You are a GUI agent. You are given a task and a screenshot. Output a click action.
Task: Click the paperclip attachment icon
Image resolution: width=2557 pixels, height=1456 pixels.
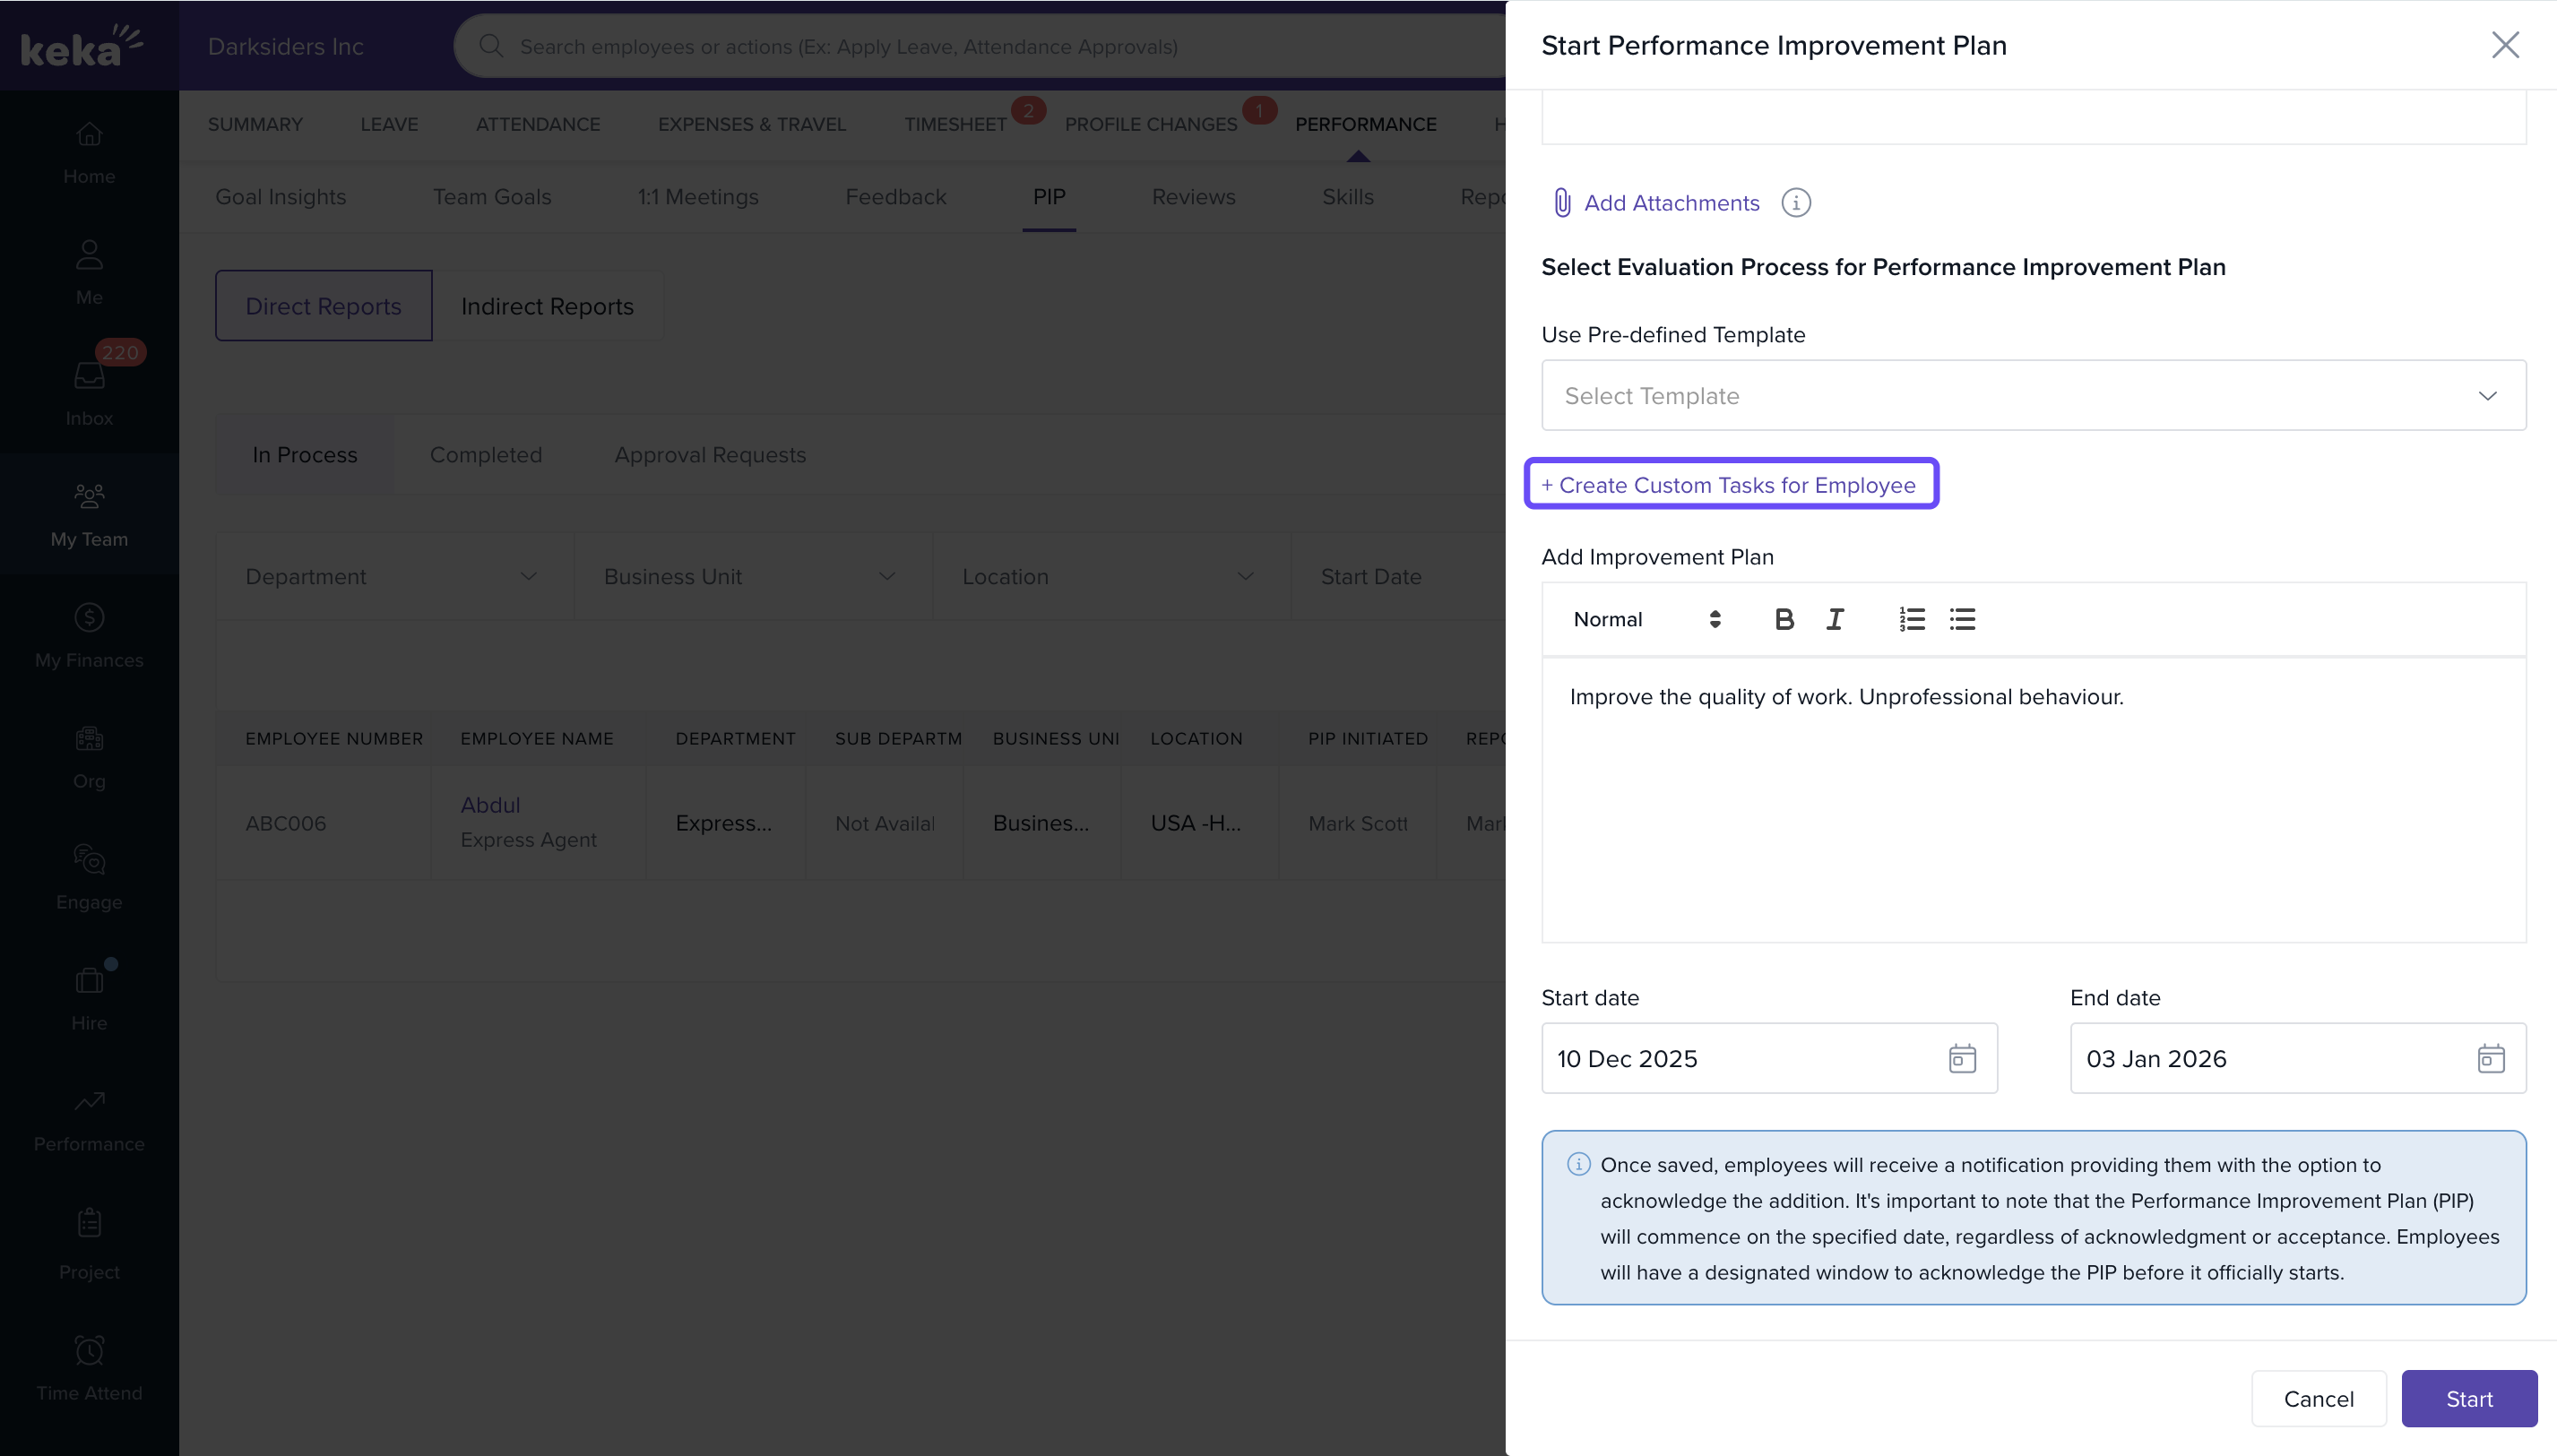tap(1561, 203)
